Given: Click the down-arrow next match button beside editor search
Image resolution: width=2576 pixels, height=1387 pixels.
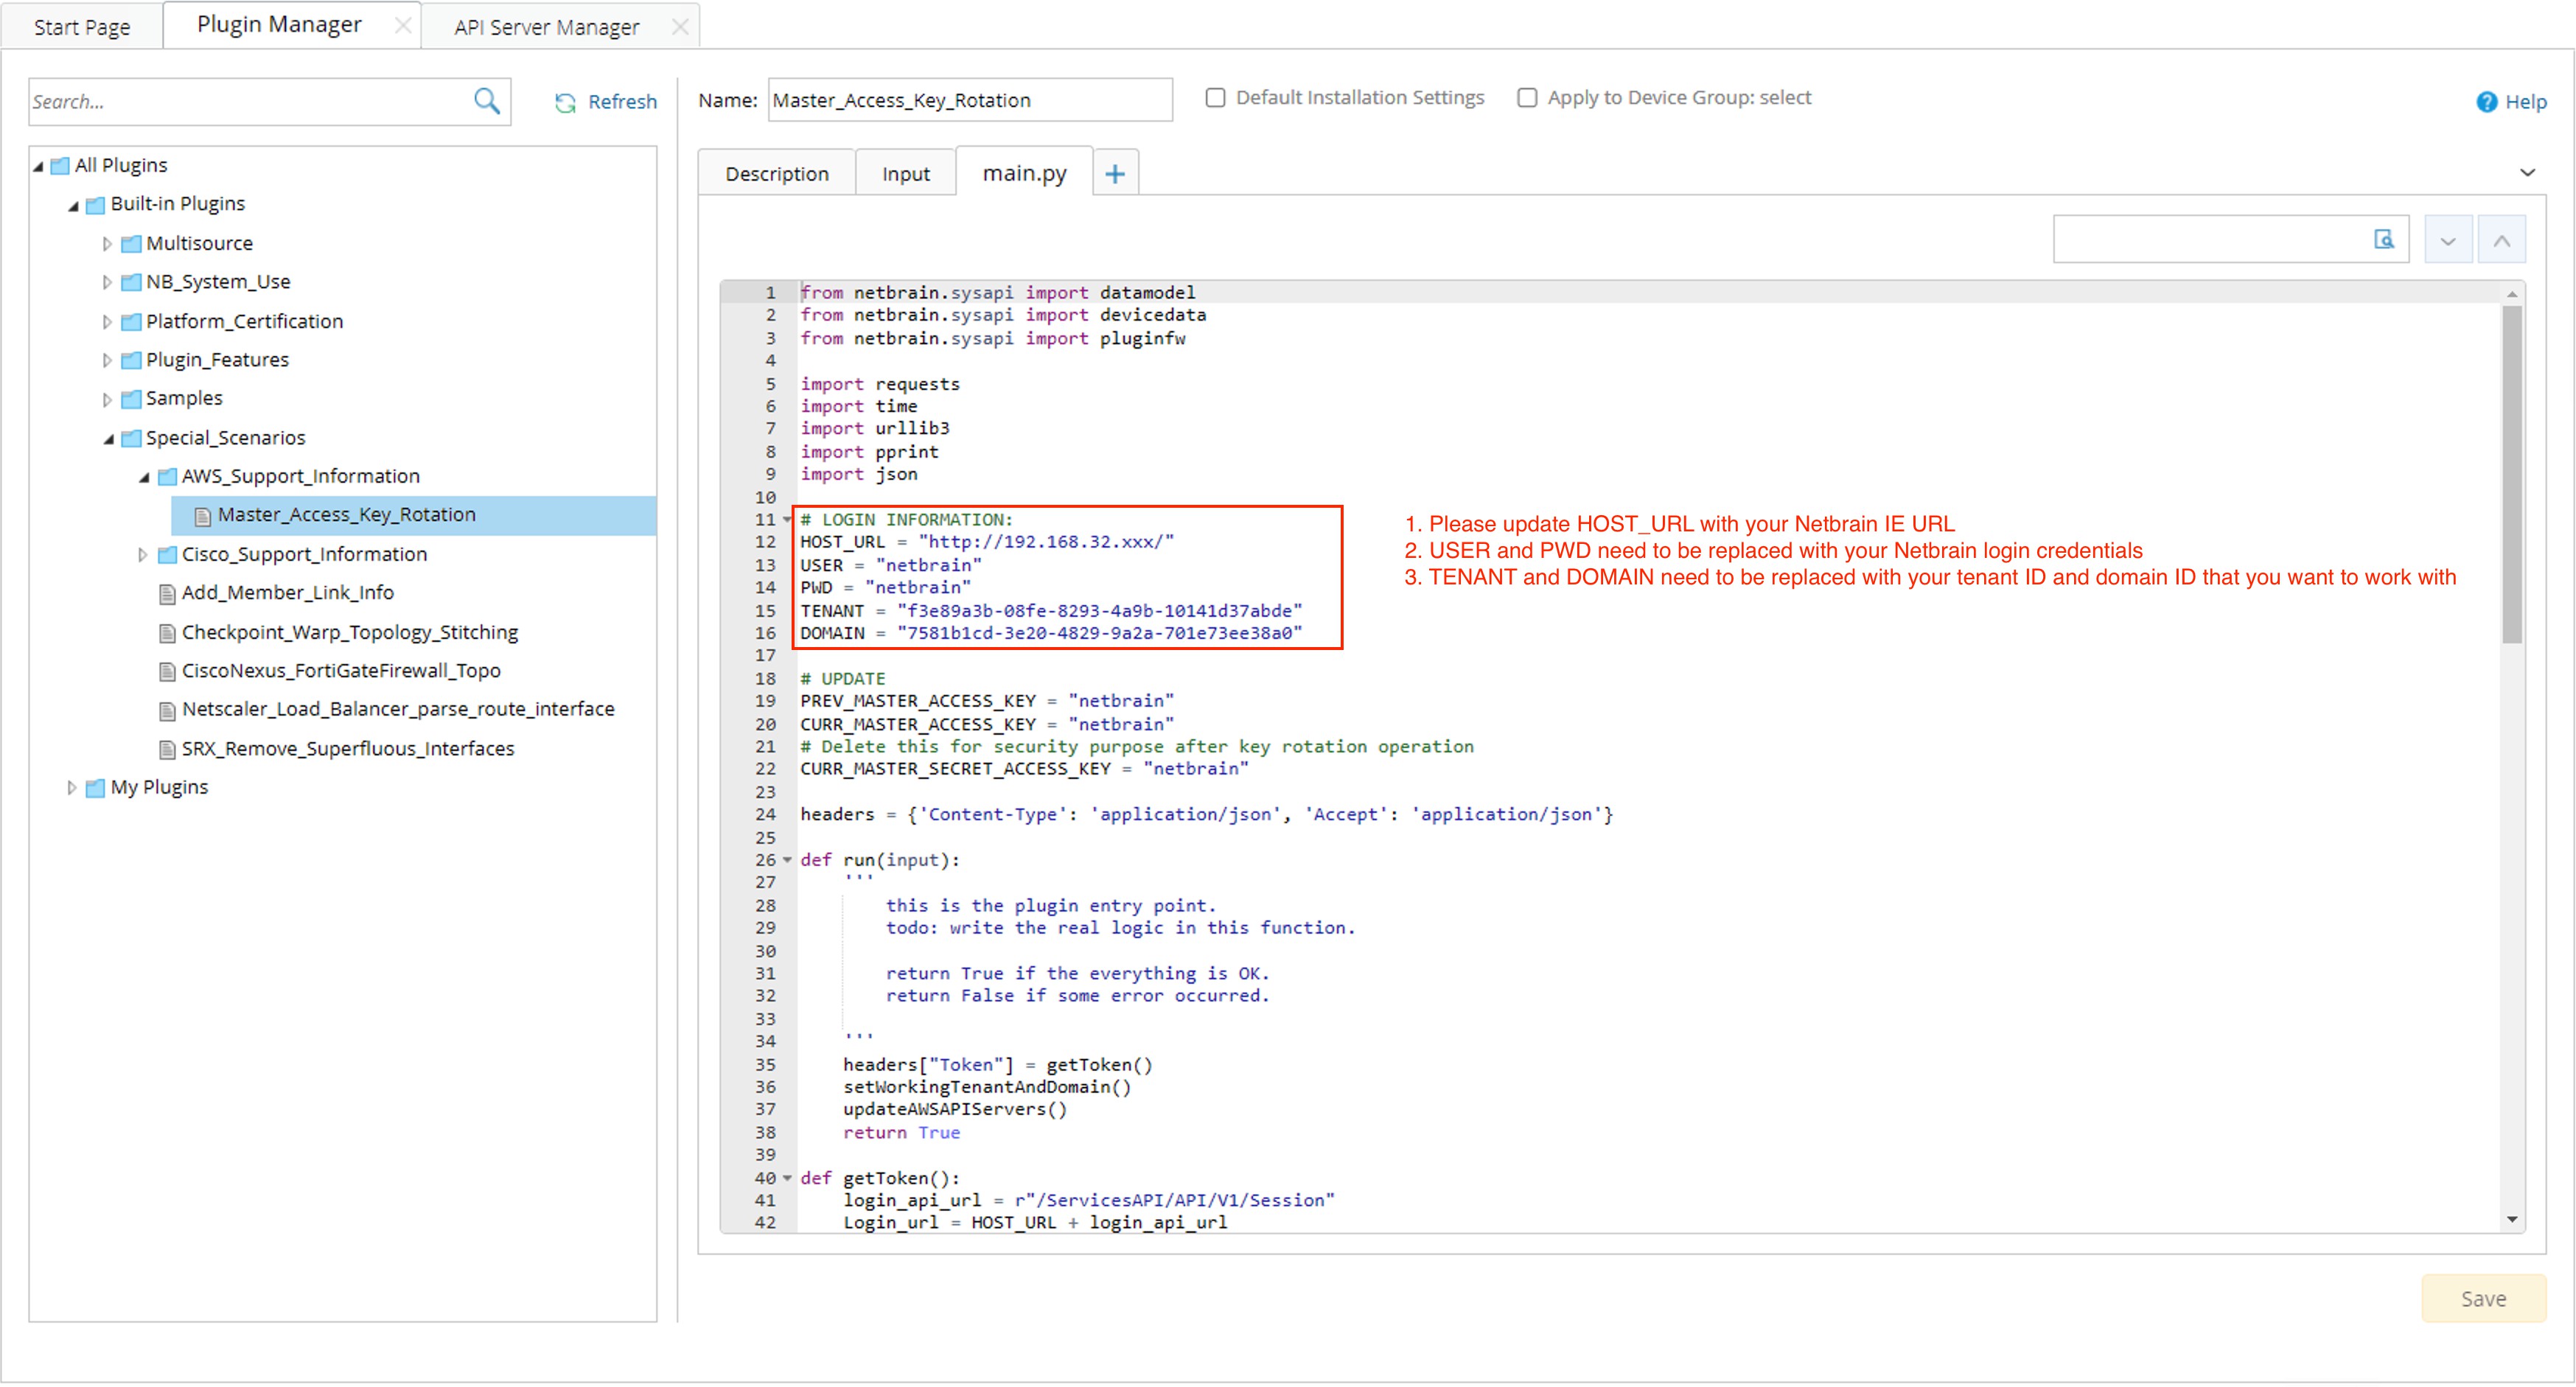Looking at the screenshot, I should point(2448,239).
